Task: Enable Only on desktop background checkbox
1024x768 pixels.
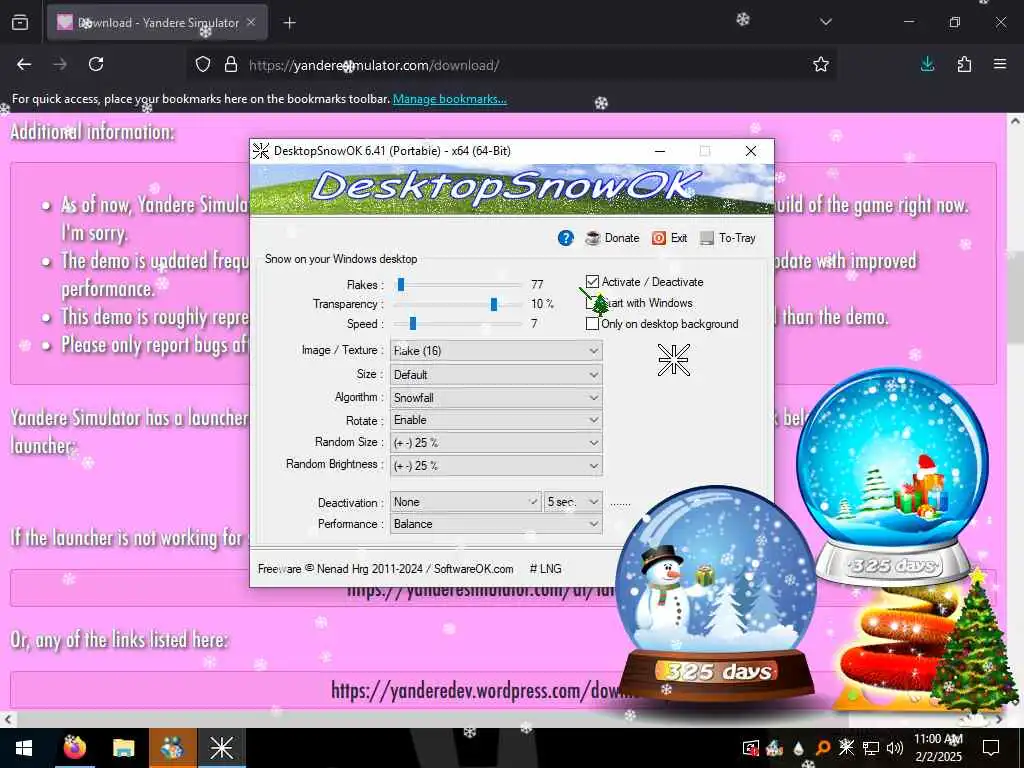Action: [592, 324]
